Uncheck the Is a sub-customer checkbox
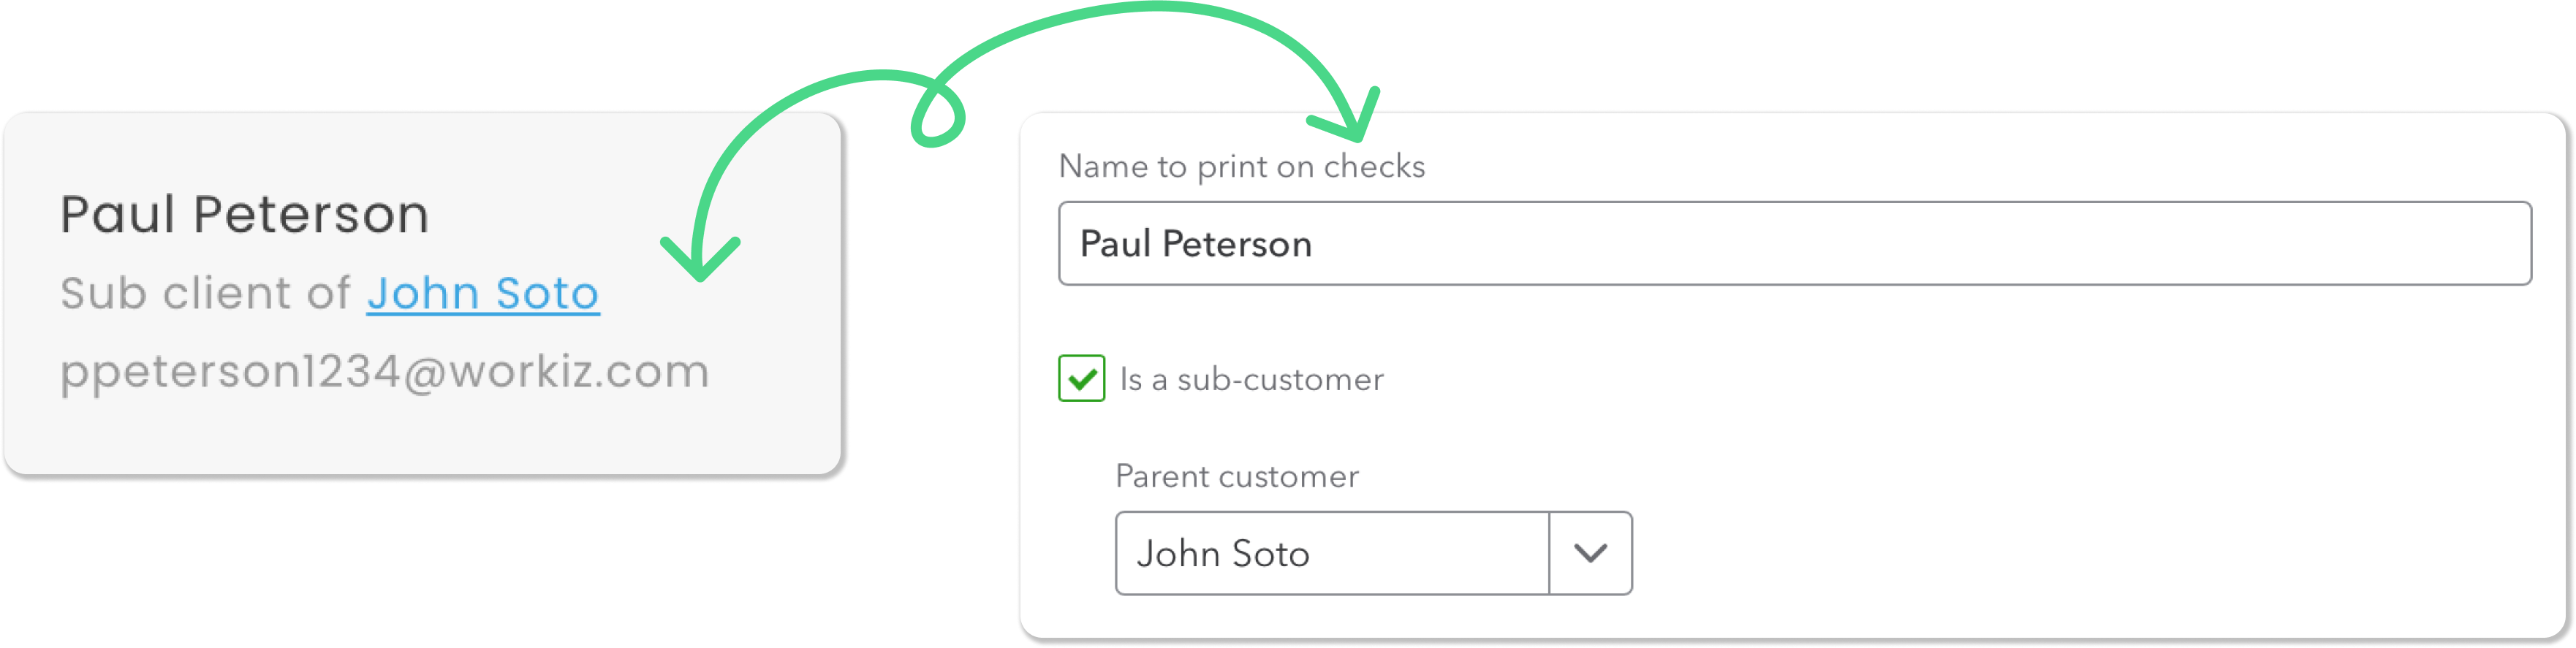 pyautogui.click(x=1081, y=379)
